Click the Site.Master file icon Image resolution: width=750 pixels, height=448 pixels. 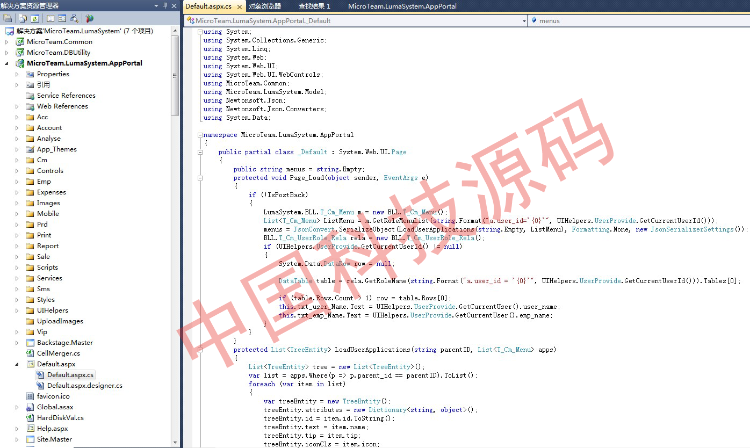pyautogui.click(x=30, y=439)
